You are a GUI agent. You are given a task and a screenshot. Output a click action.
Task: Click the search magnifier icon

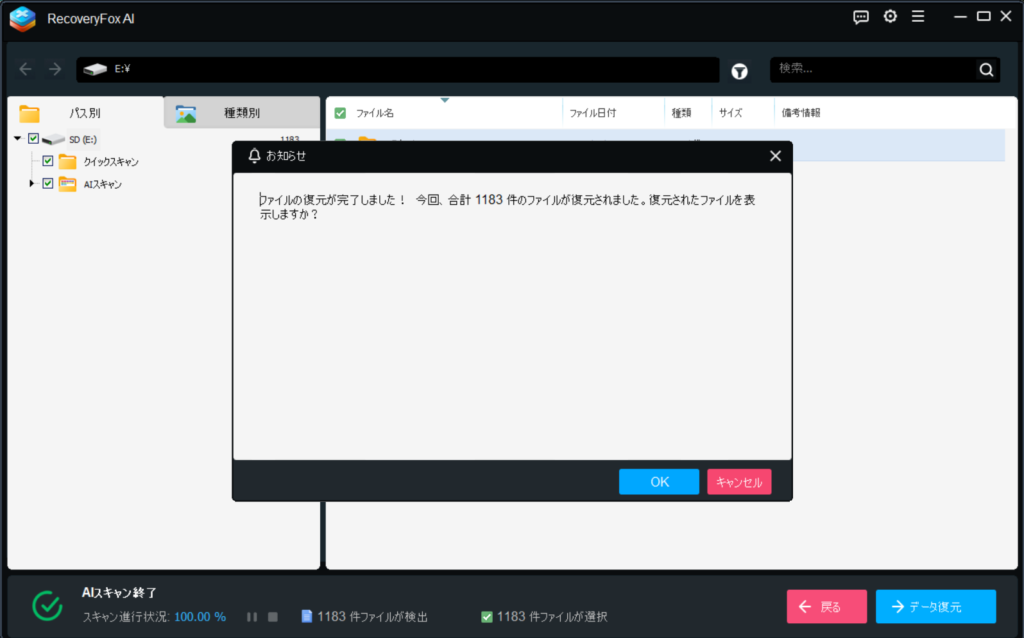tap(986, 70)
